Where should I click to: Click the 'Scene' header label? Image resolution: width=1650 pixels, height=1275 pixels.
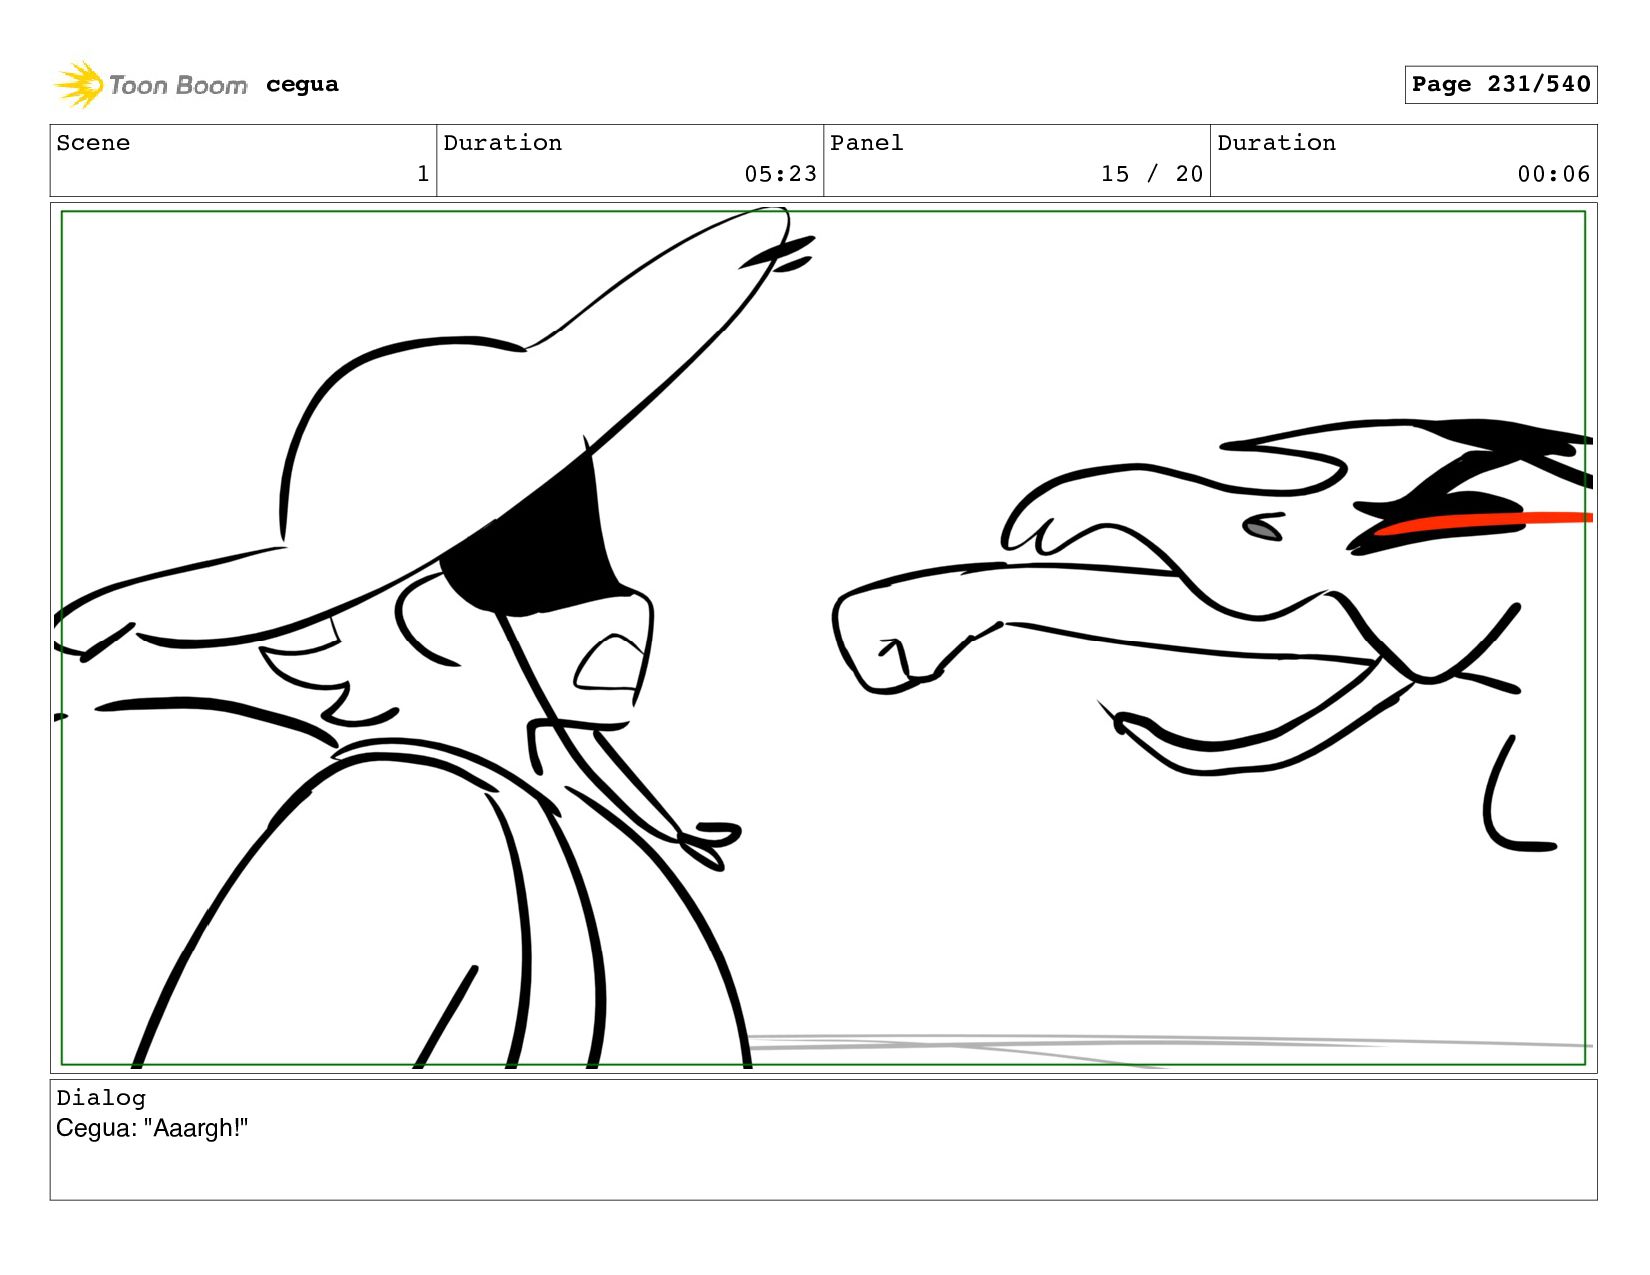(x=93, y=143)
